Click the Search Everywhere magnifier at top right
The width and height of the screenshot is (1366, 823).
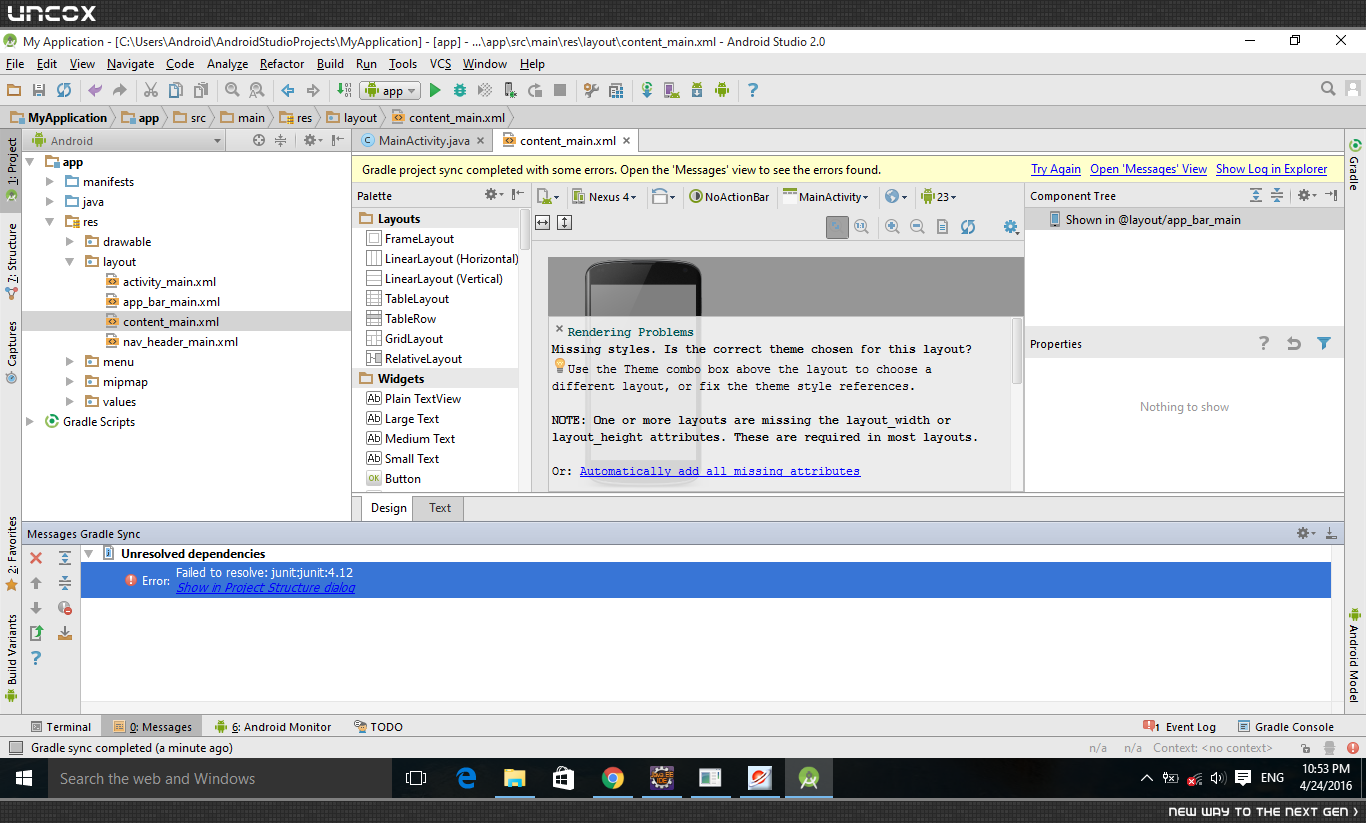pos(1328,89)
